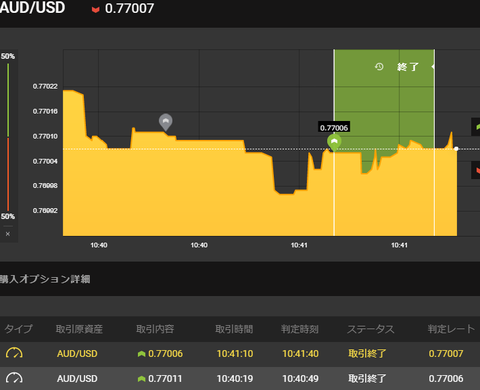The image size is (480, 390).
Task: Click the gray trade marker pin on chart
Action: [x=166, y=122]
